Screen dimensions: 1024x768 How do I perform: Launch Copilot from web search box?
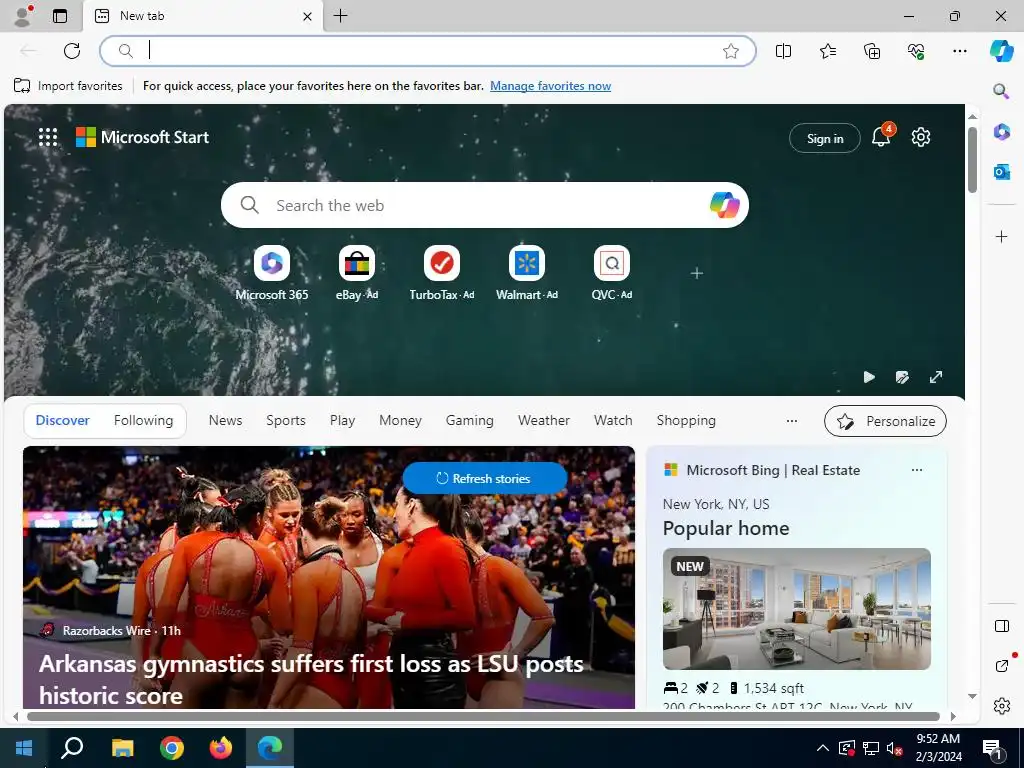724,205
